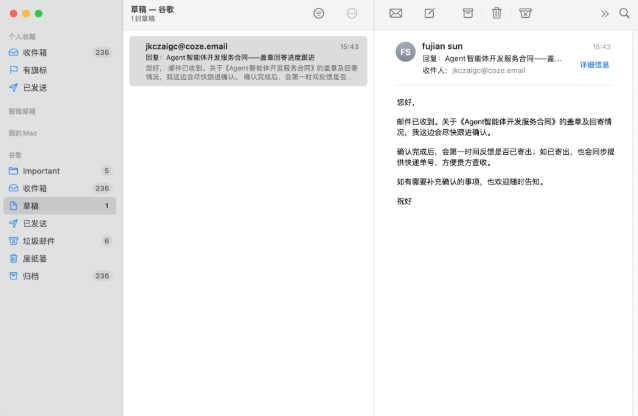This screenshot has width=638, height=416.
Task: Click the sender name fujian sun
Action: pos(442,46)
